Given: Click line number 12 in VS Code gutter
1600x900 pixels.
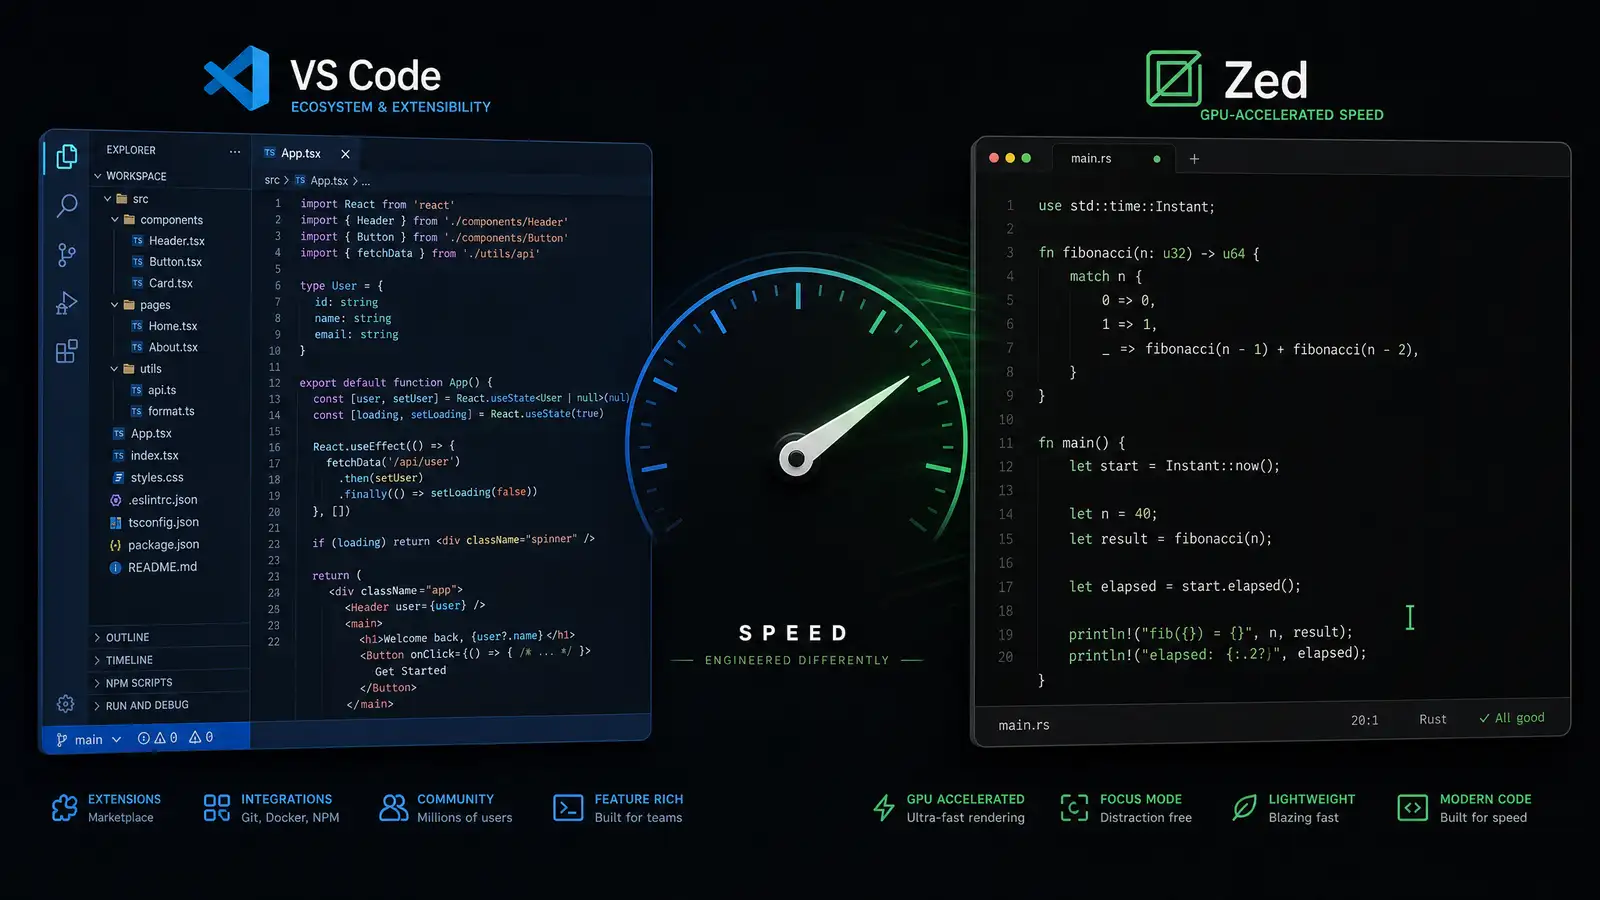Looking at the screenshot, I should [x=274, y=383].
